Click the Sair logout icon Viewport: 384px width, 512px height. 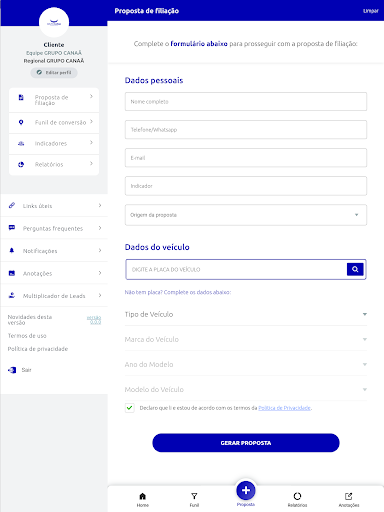tap(12, 370)
